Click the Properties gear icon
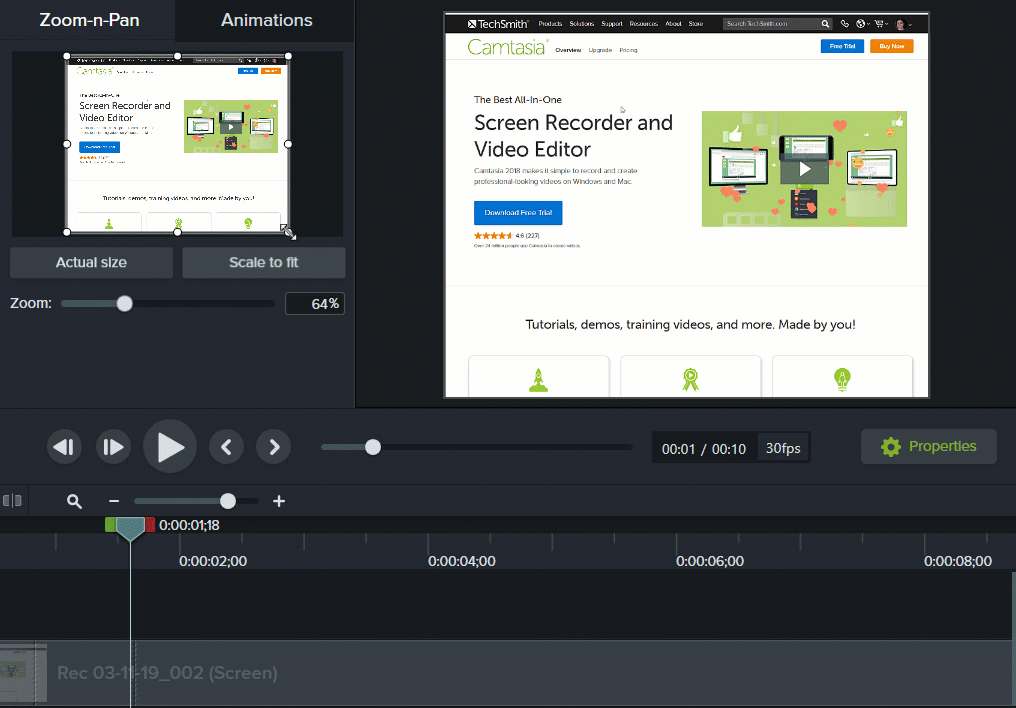1016x708 pixels. [x=891, y=446]
